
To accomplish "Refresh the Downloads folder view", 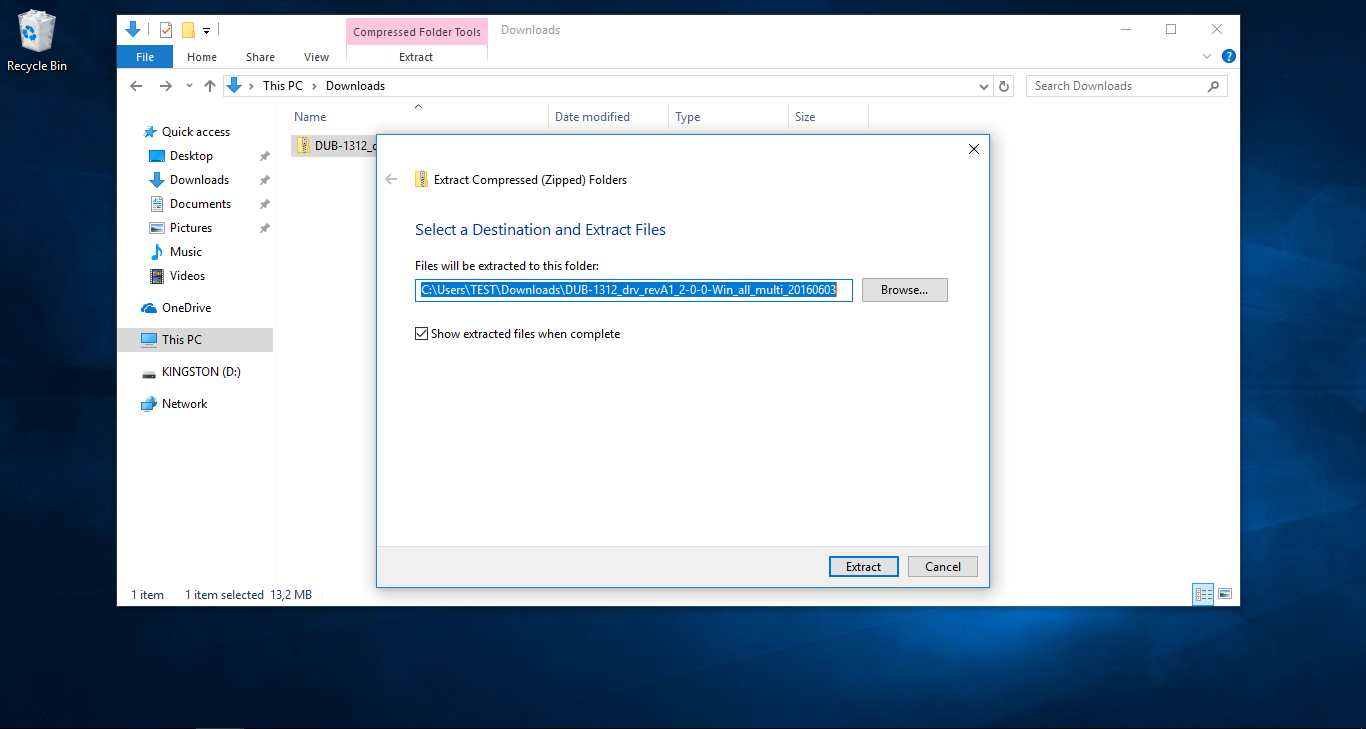I will [1005, 86].
